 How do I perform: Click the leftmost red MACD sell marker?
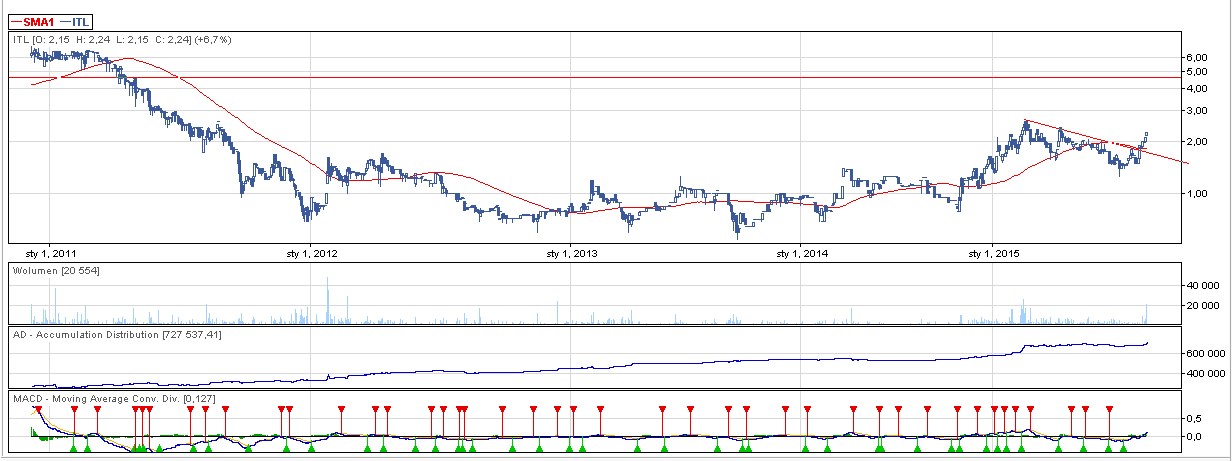(x=38, y=409)
